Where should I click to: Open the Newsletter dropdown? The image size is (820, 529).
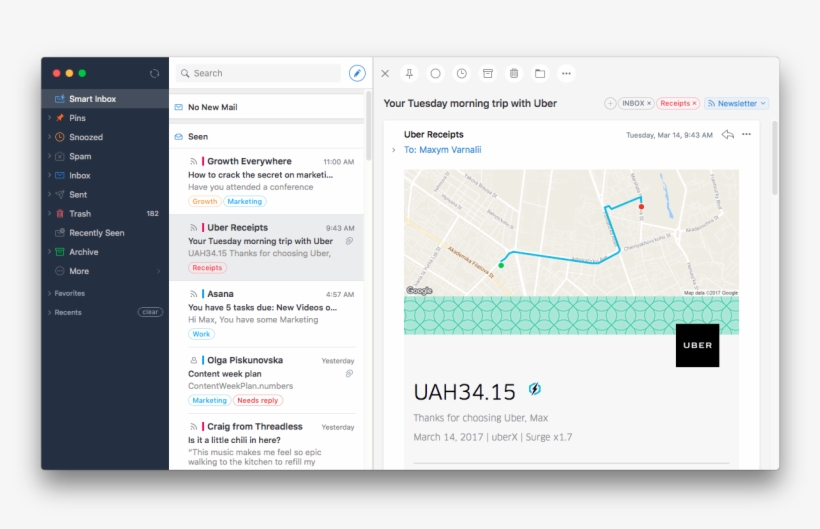(x=763, y=103)
